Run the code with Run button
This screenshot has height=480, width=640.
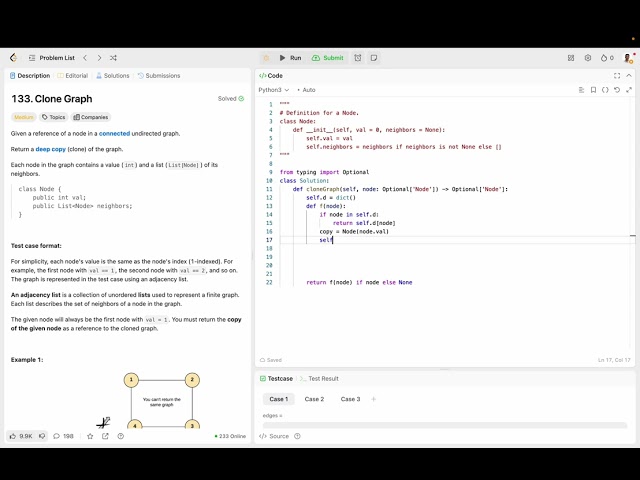coord(290,58)
